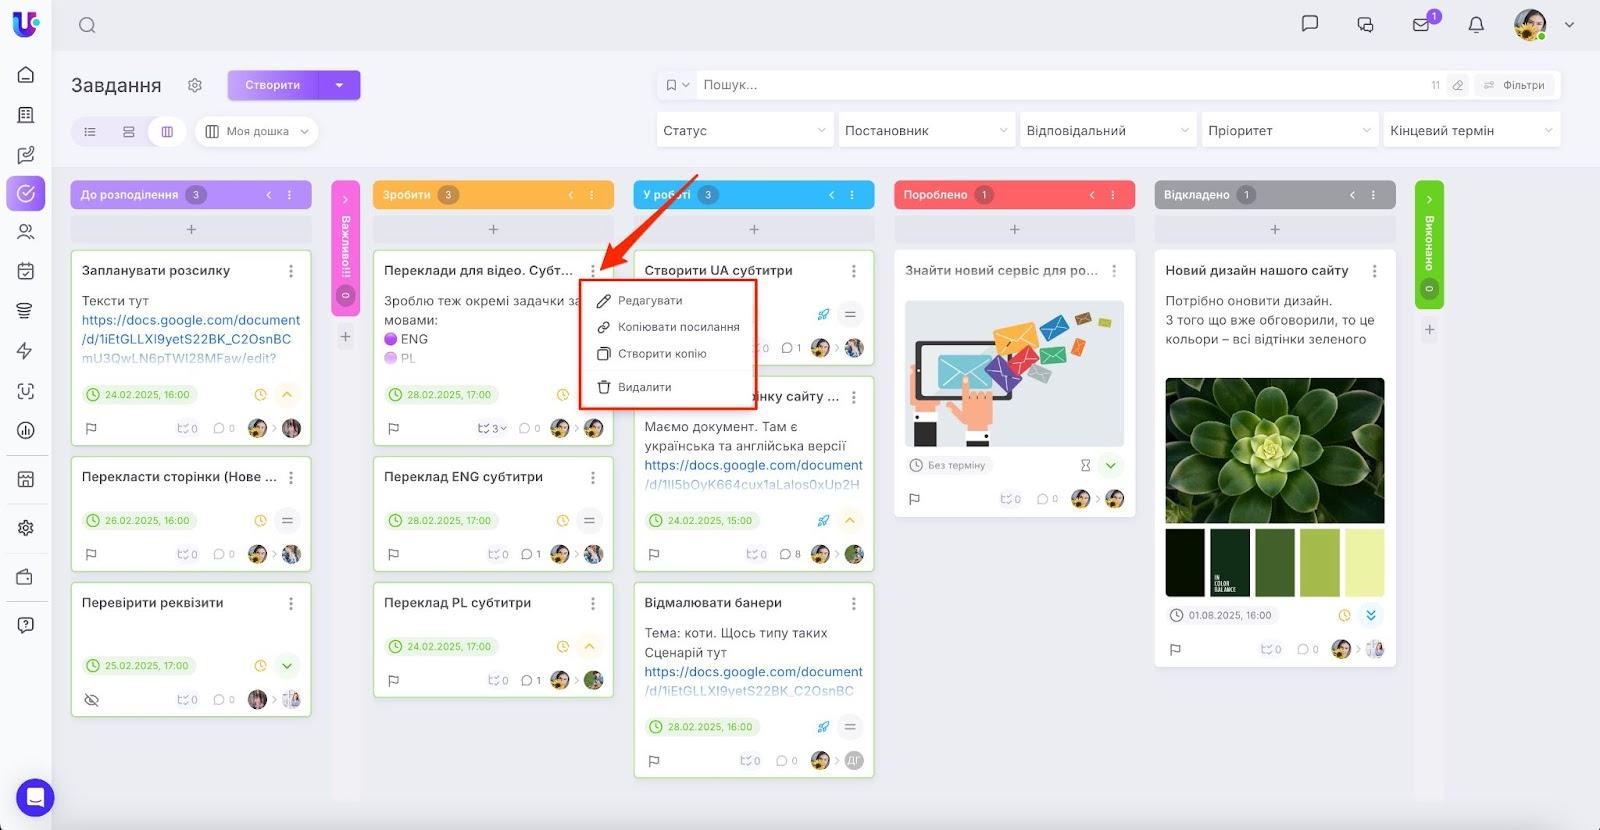Collapse До розподілення column
Viewport: 1600px width, 830px height.
coord(269,195)
